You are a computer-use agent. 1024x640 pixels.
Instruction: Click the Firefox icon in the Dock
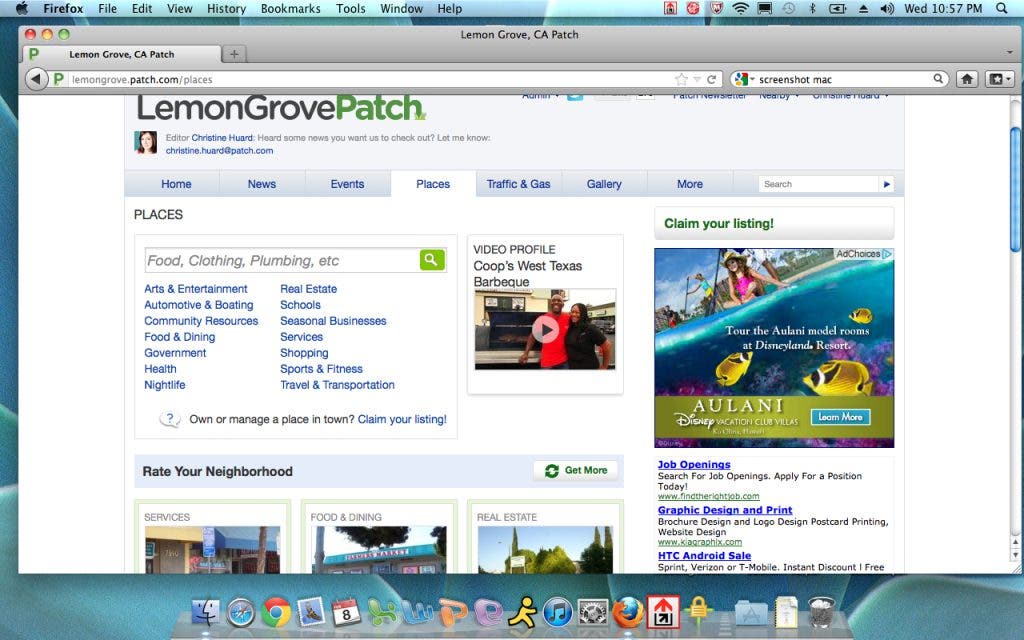628,613
